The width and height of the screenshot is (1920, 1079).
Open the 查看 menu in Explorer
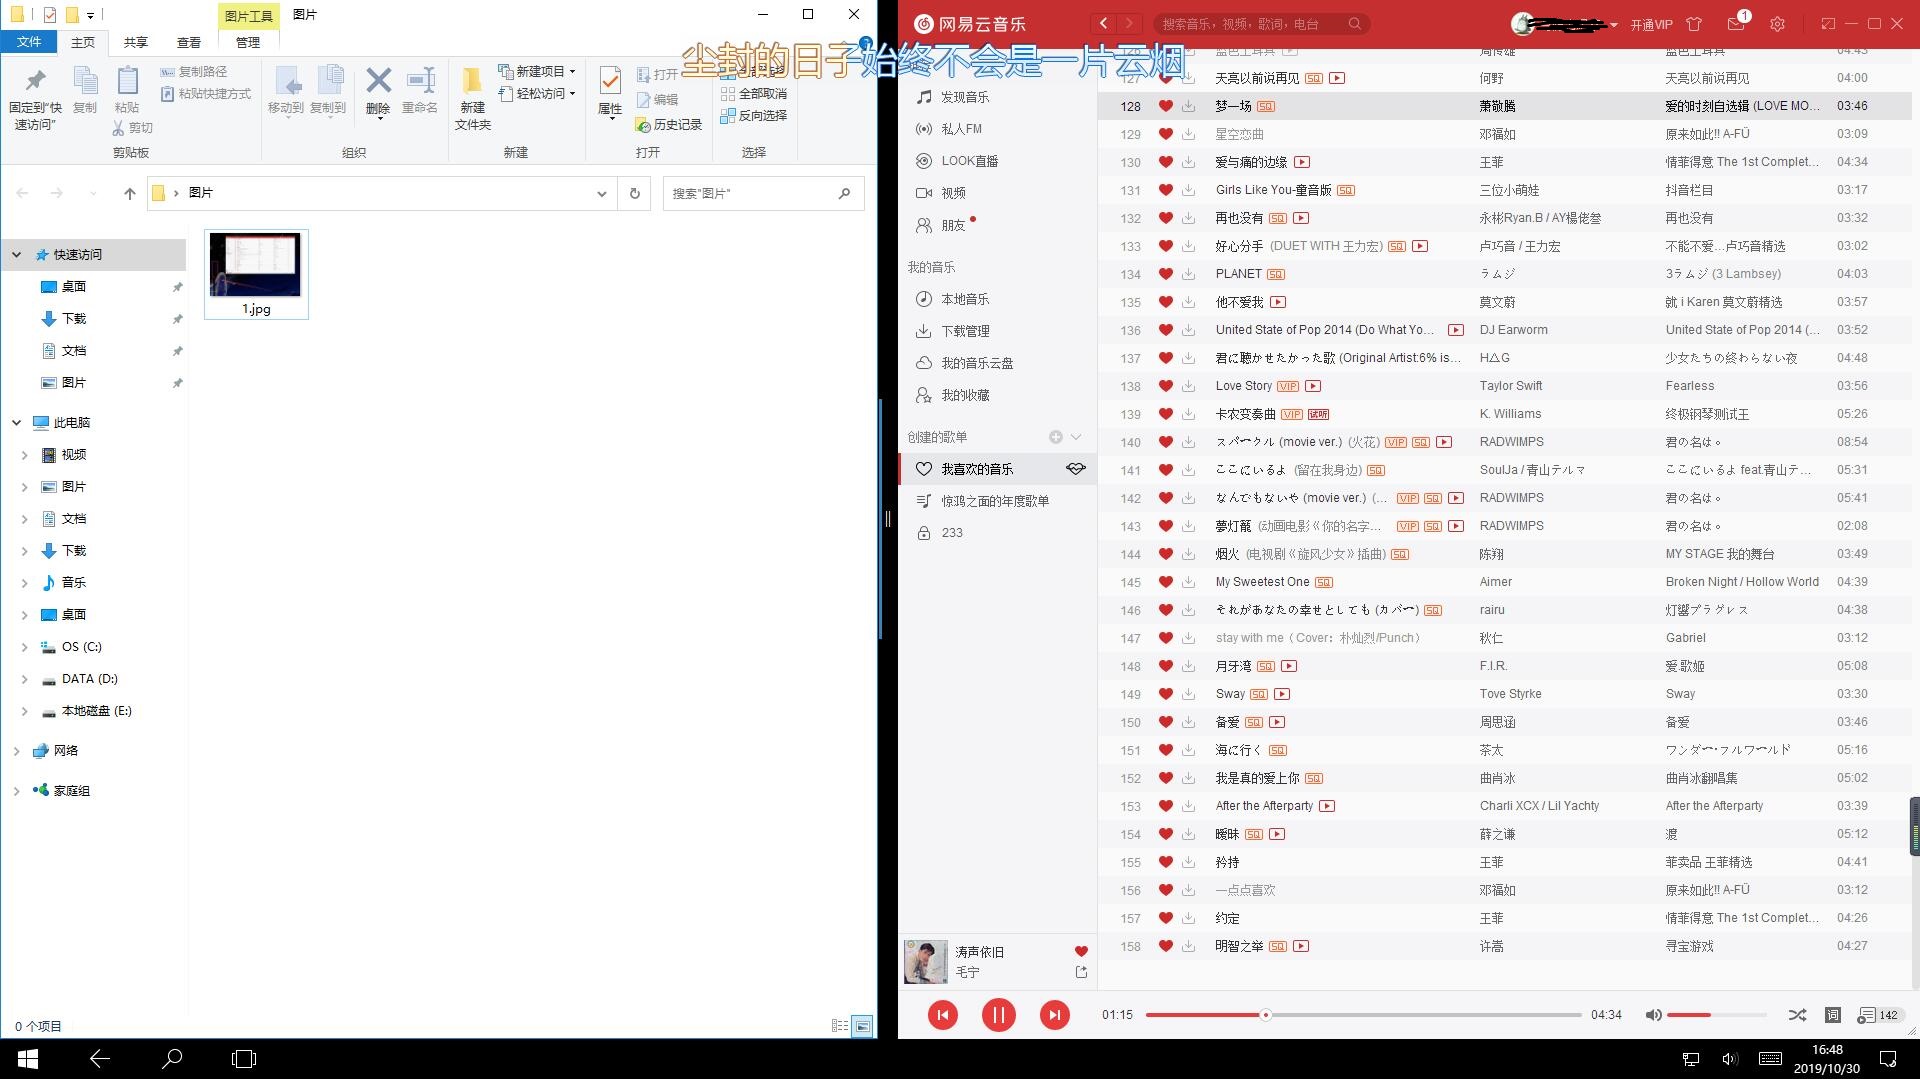(x=189, y=42)
